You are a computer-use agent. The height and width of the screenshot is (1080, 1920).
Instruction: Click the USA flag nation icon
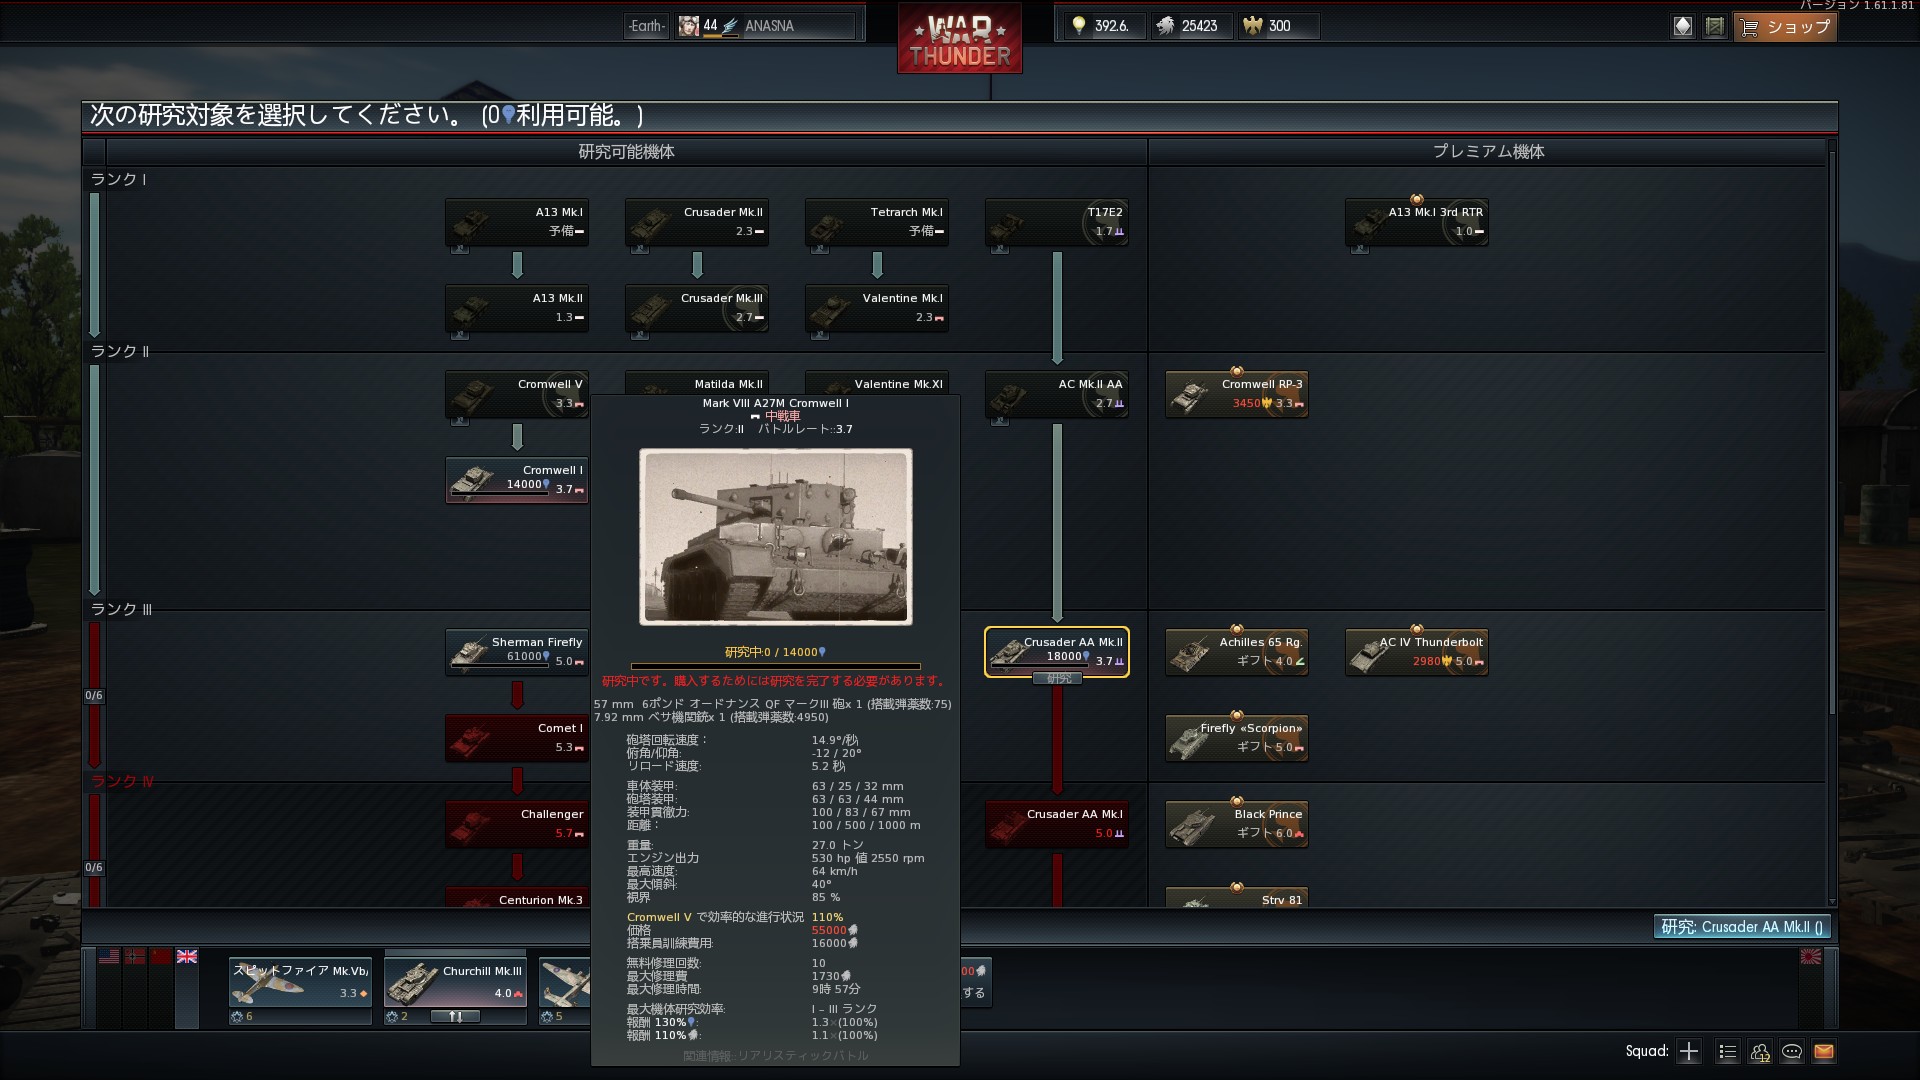coord(109,957)
